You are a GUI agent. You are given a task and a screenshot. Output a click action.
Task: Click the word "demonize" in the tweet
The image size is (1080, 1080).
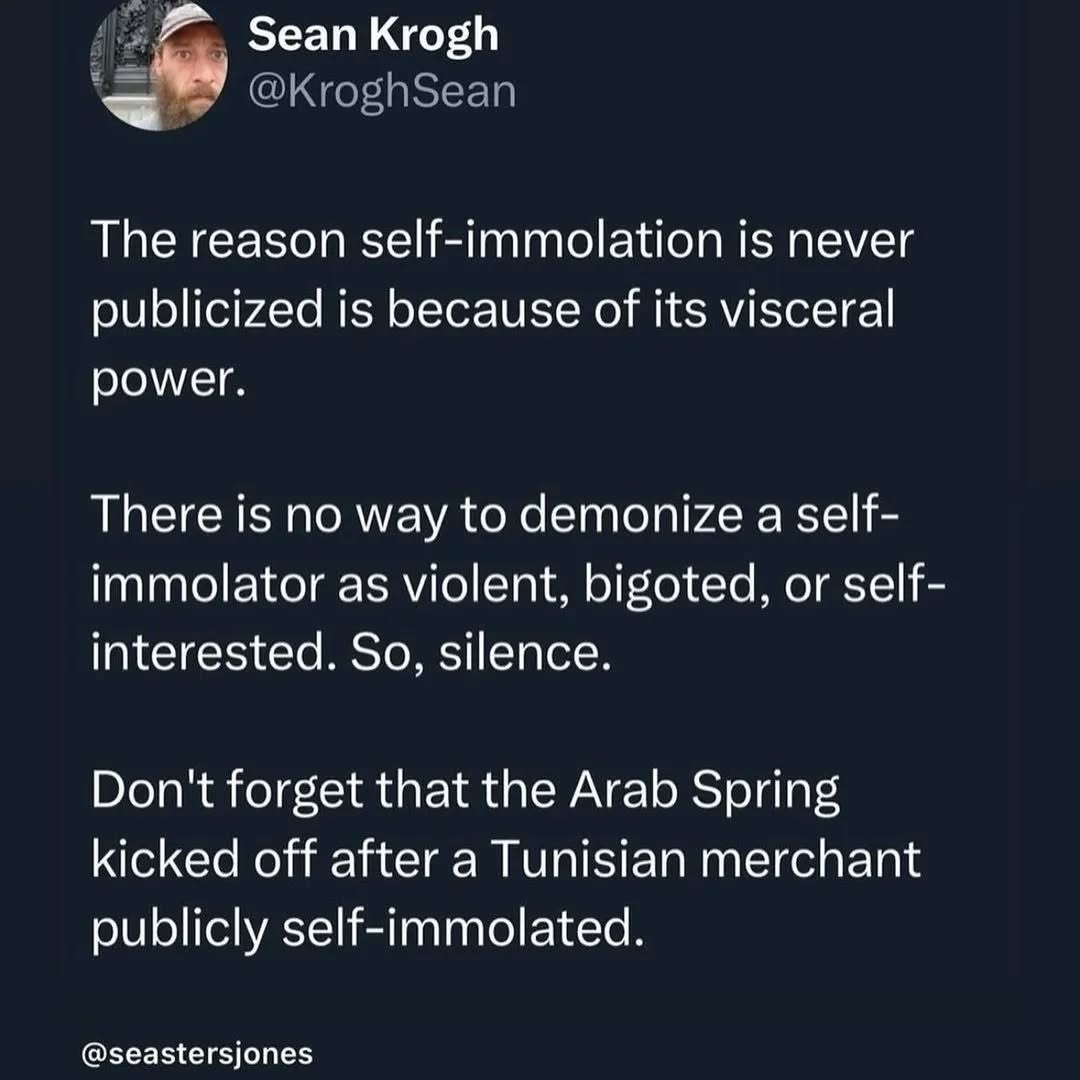[634, 516]
